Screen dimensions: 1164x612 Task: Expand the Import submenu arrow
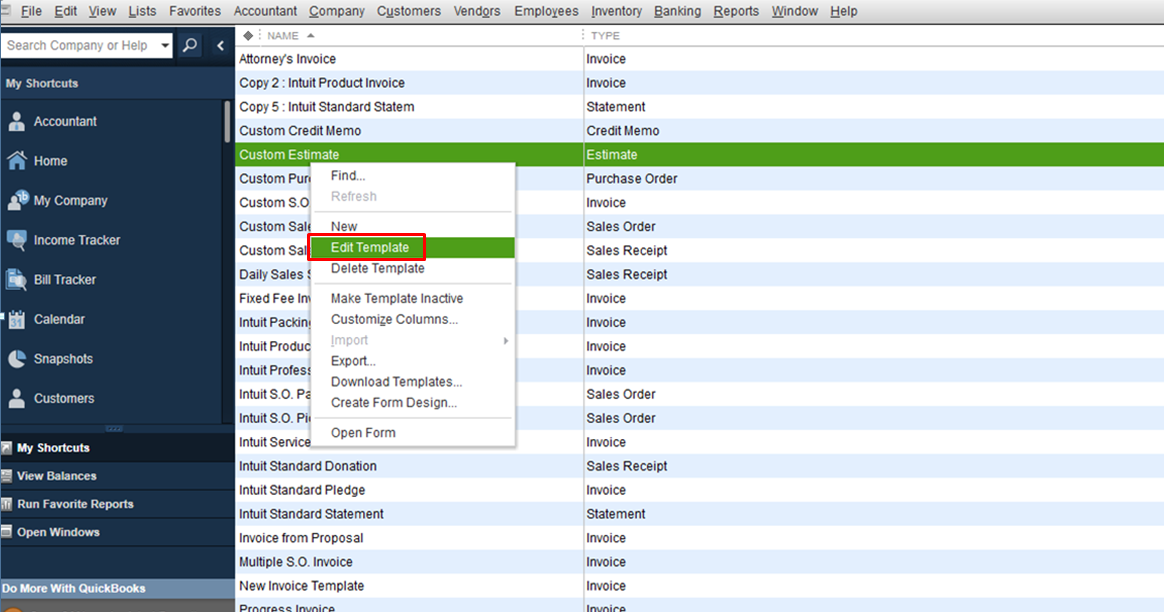tap(506, 340)
